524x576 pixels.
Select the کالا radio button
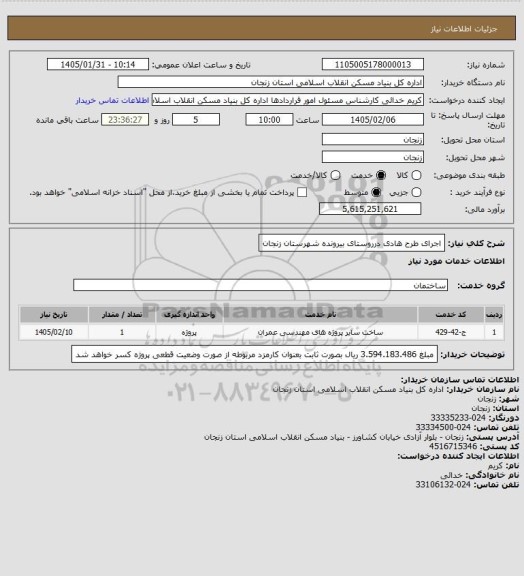click(x=416, y=176)
